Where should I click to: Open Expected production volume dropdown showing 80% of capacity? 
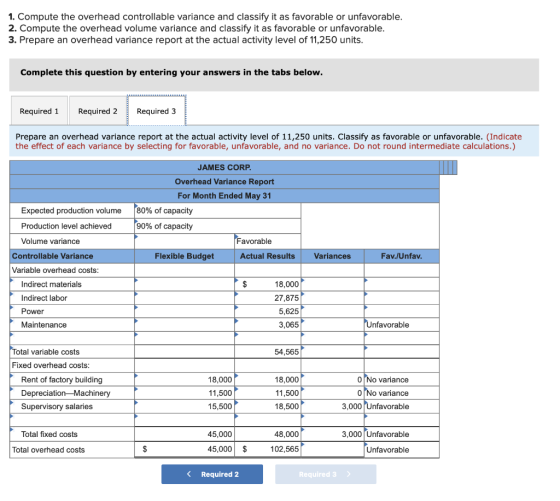point(218,211)
